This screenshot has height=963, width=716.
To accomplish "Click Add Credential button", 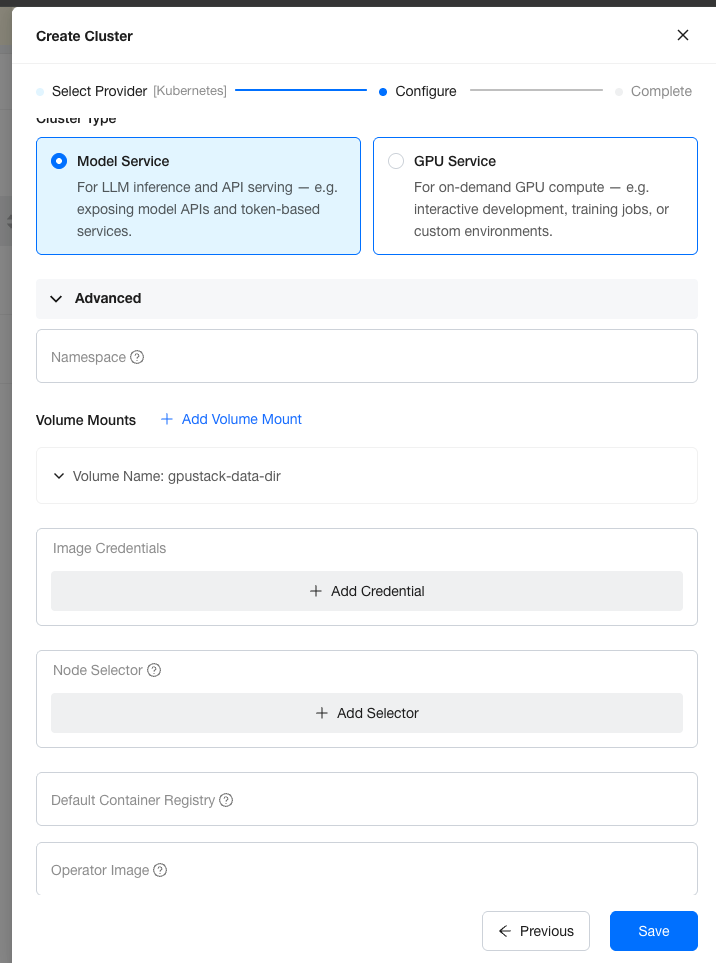I will tap(367, 591).
